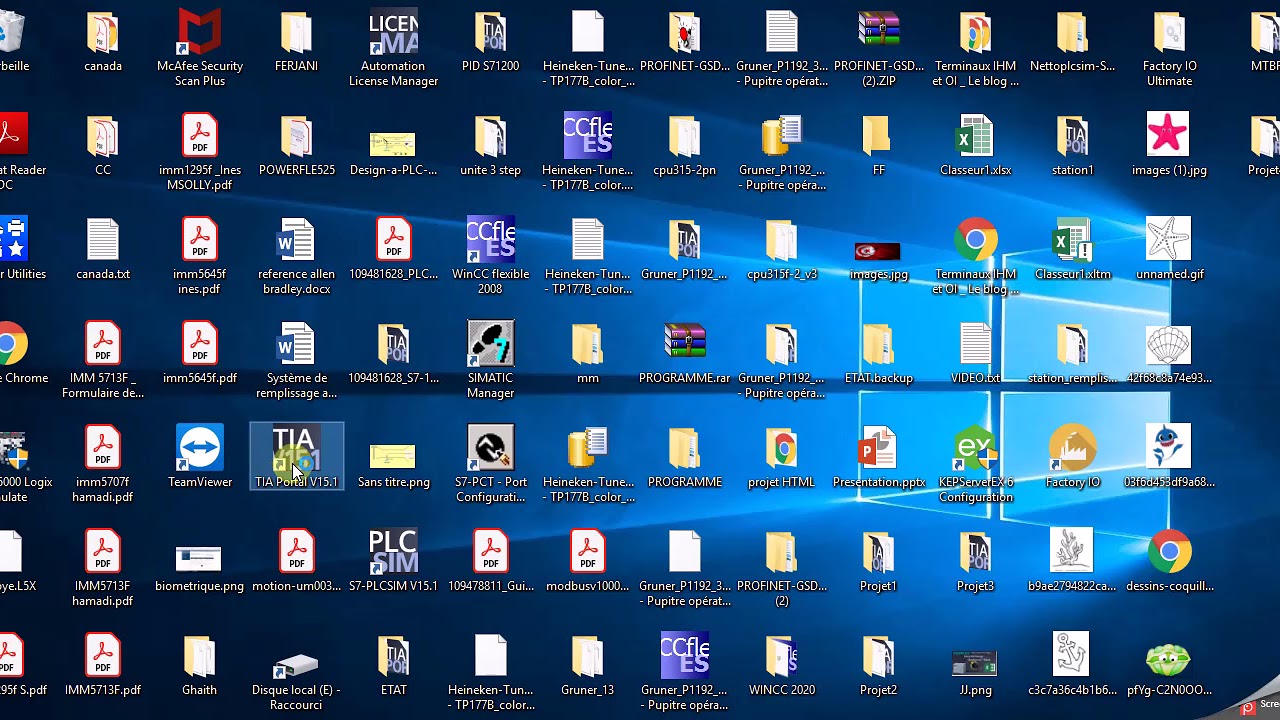Launch Automation License Manager

(x=393, y=47)
